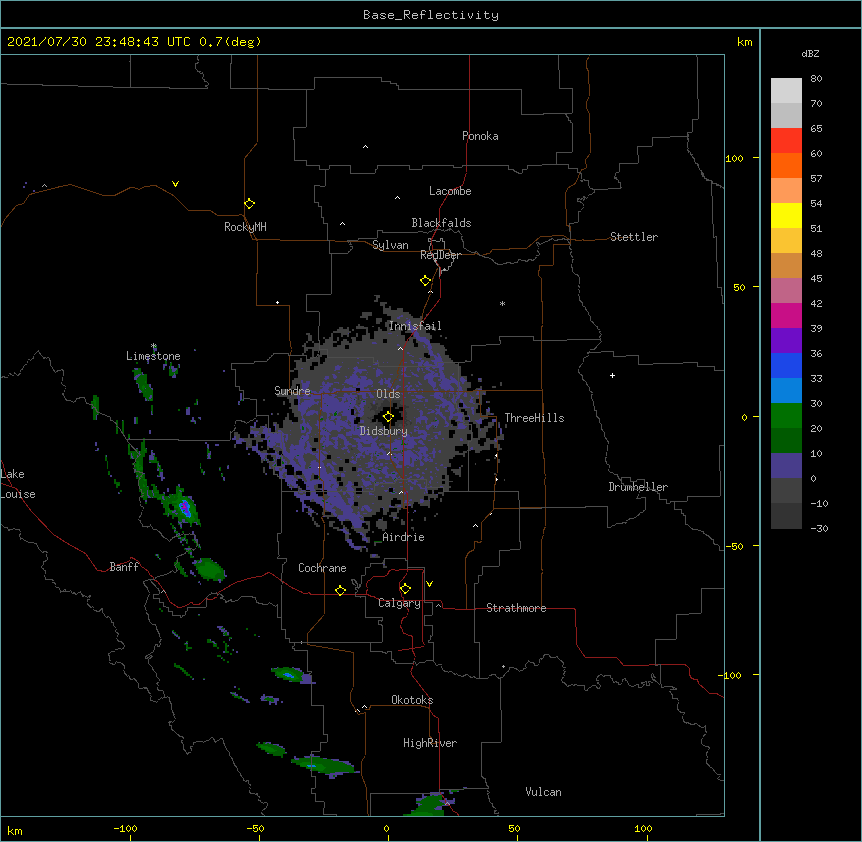Click the white plus marker west of Drumheller
Screen dimensions: 862x842
(x=612, y=375)
